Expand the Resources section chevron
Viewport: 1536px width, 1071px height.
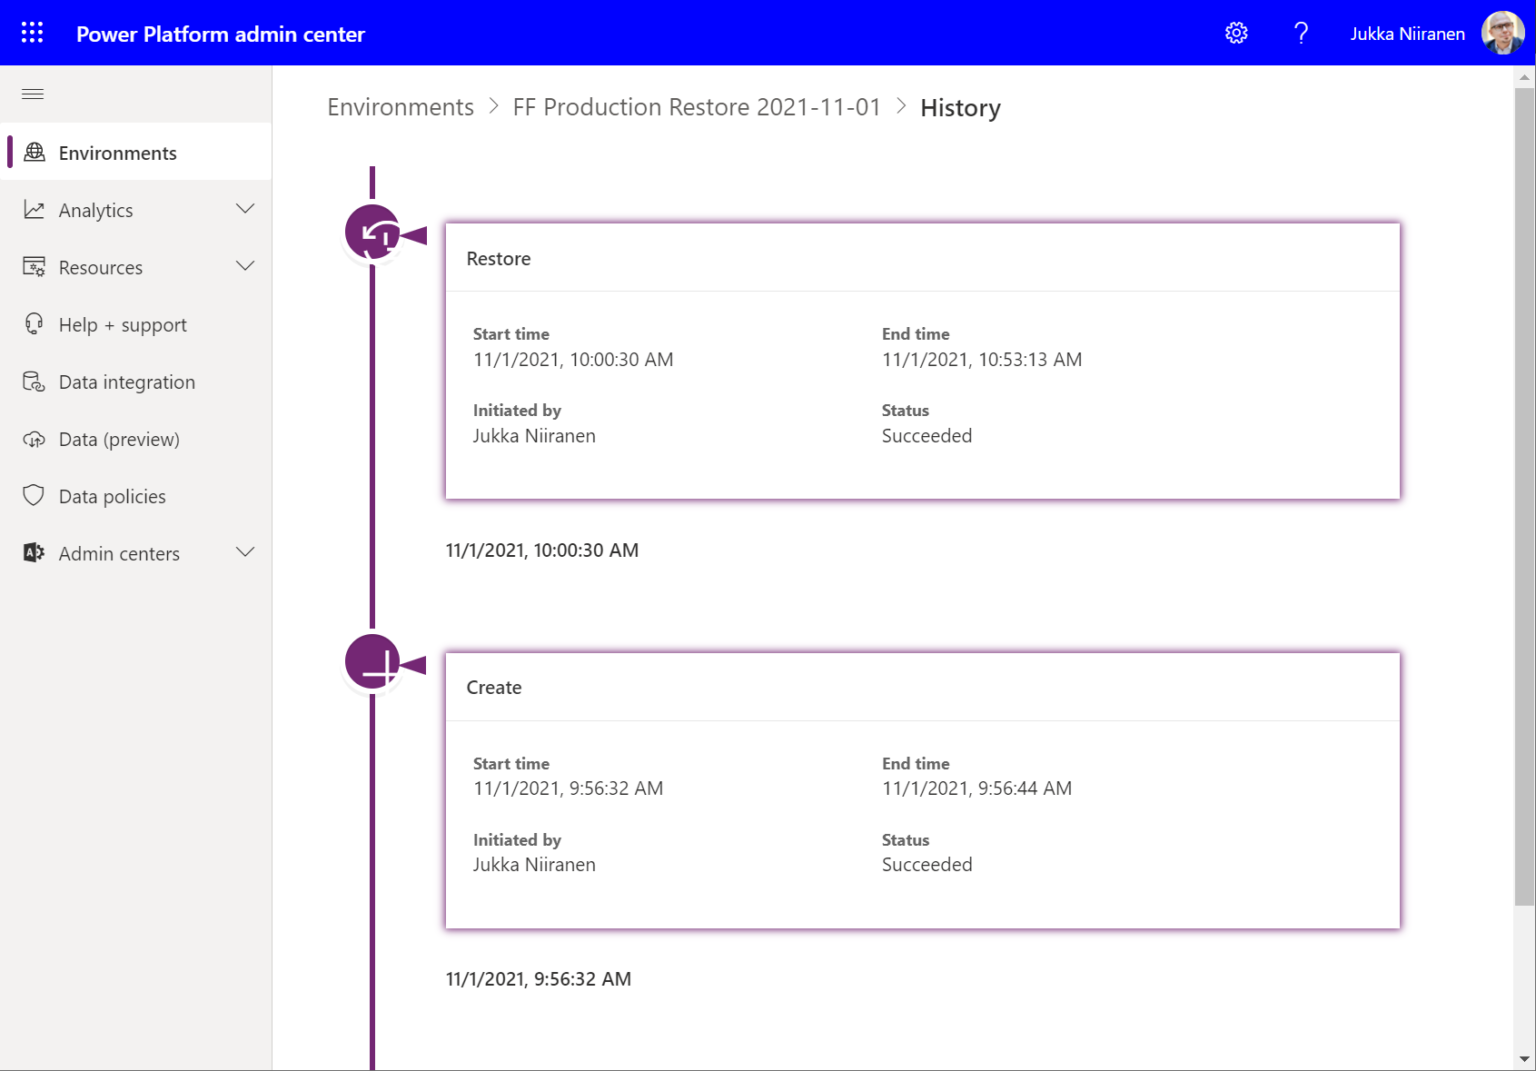click(245, 267)
